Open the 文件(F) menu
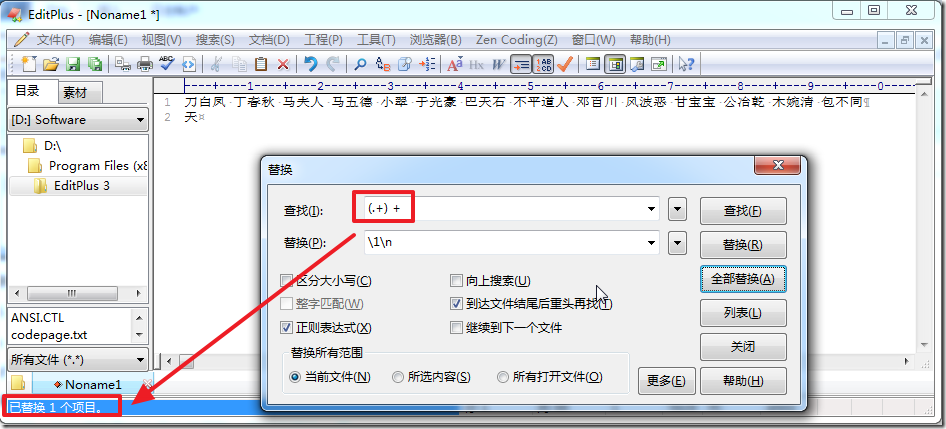This screenshot has width=946, height=429. click(56, 40)
